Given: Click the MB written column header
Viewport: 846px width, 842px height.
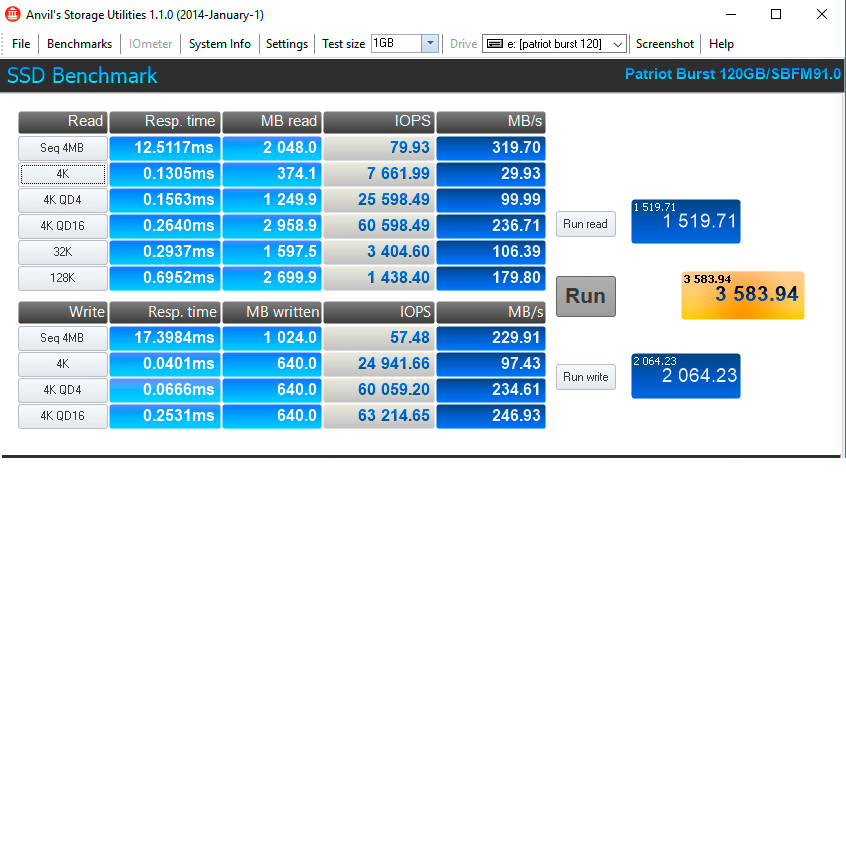Looking at the screenshot, I should (x=272, y=312).
